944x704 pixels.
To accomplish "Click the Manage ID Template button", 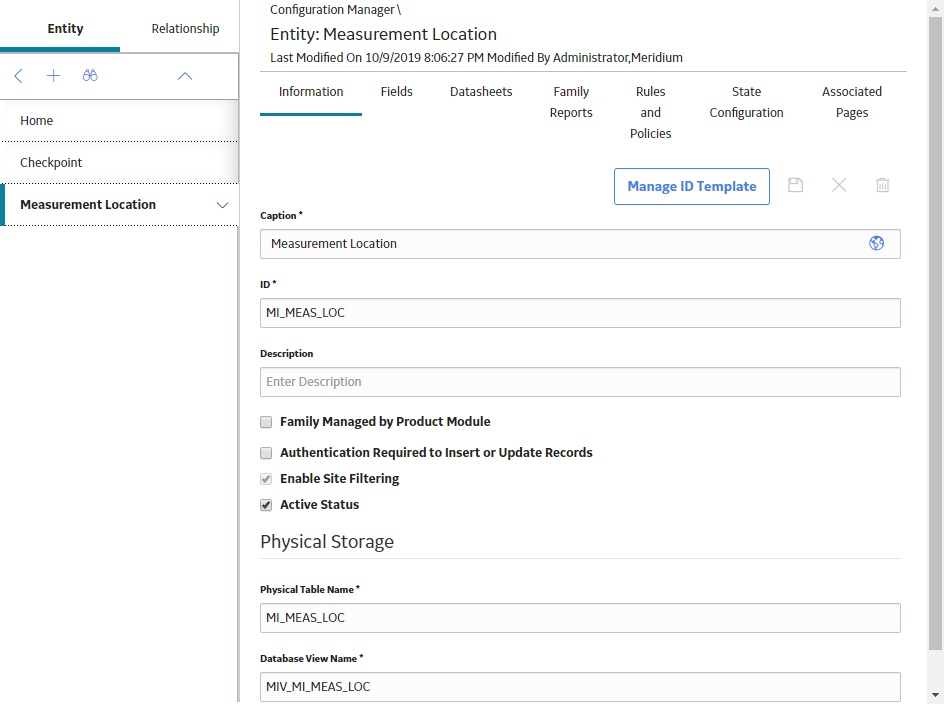I will pos(692,187).
